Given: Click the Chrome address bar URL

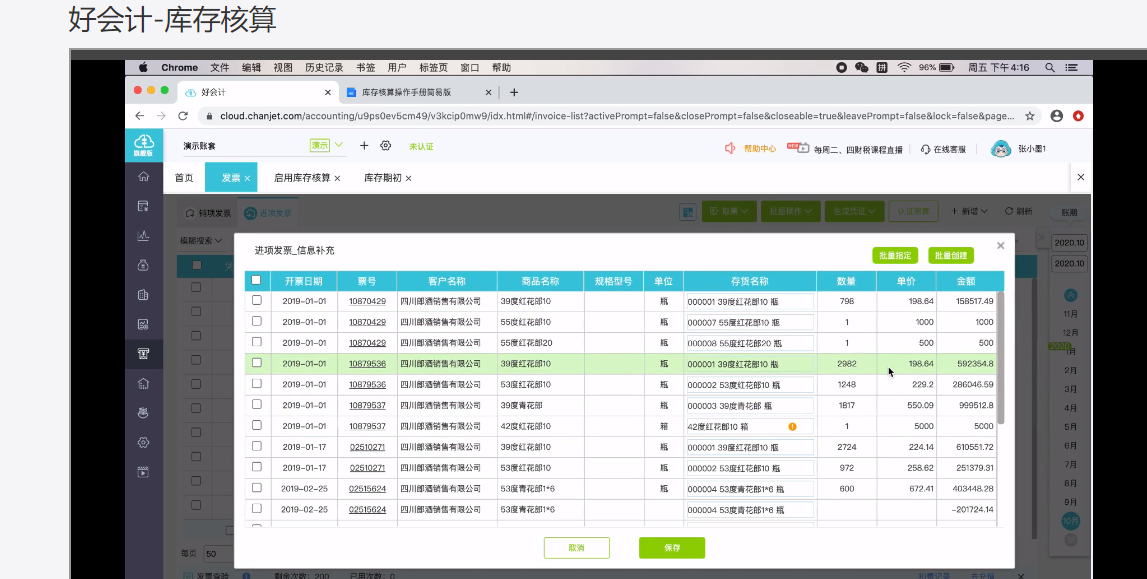Looking at the screenshot, I should [617, 116].
